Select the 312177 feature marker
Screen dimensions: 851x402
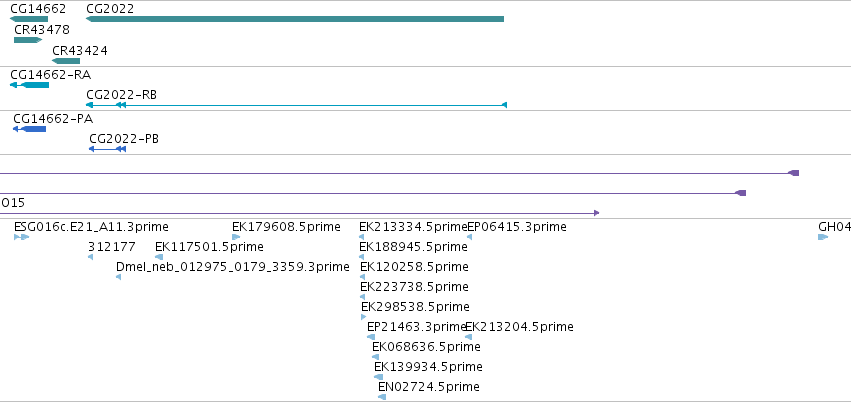(x=90, y=257)
